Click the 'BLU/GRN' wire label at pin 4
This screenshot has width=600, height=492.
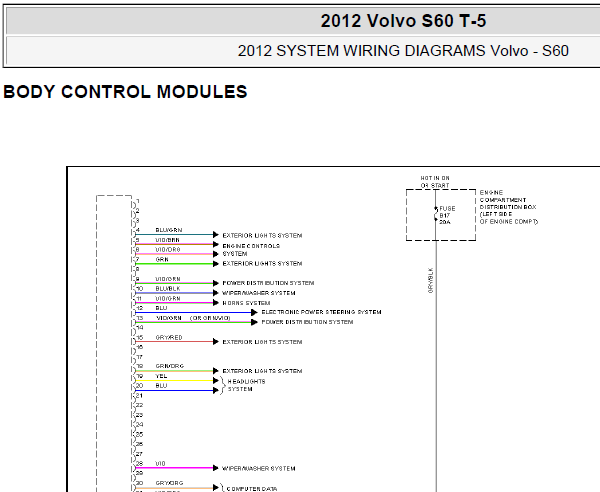(x=169, y=230)
